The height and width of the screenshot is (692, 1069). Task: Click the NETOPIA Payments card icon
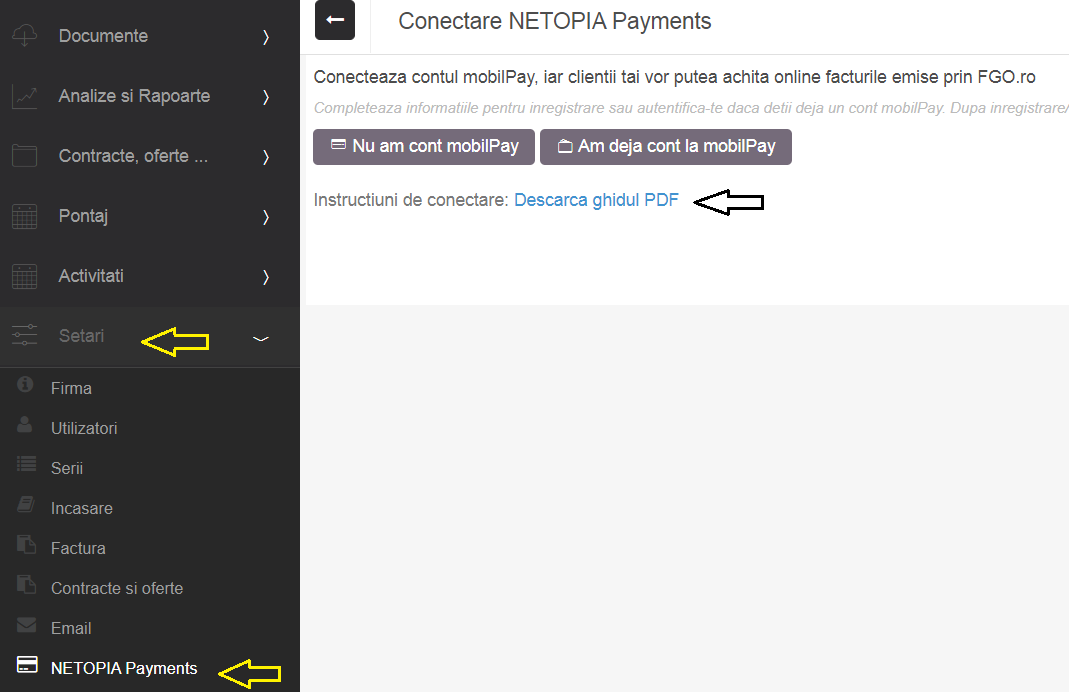27,664
